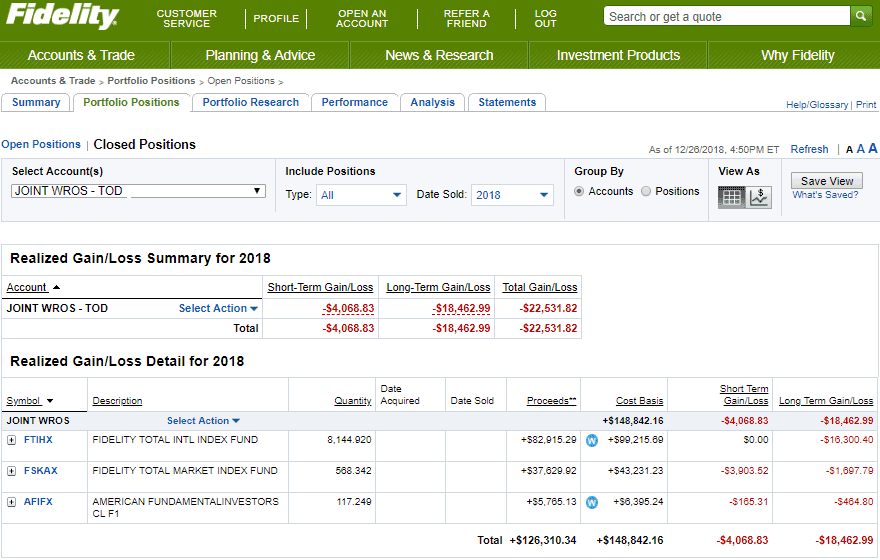The width and height of the screenshot is (880, 560).
Task: Open the Statements tab
Action: click(x=507, y=102)
